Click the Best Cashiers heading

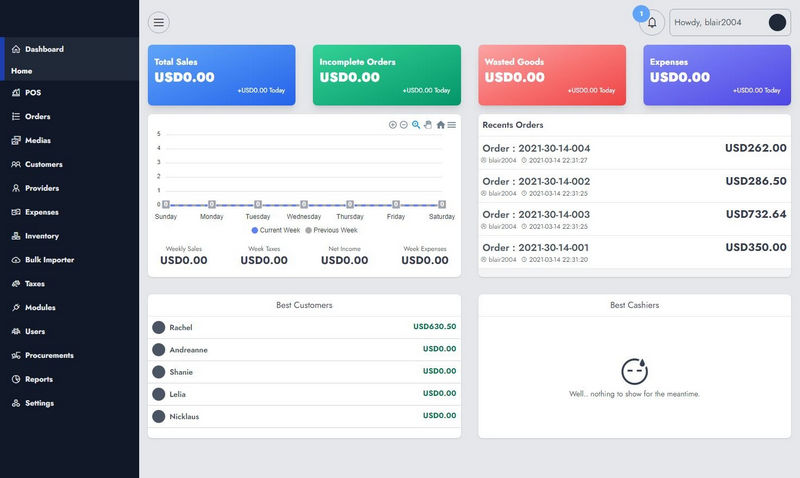coord(635,305)
